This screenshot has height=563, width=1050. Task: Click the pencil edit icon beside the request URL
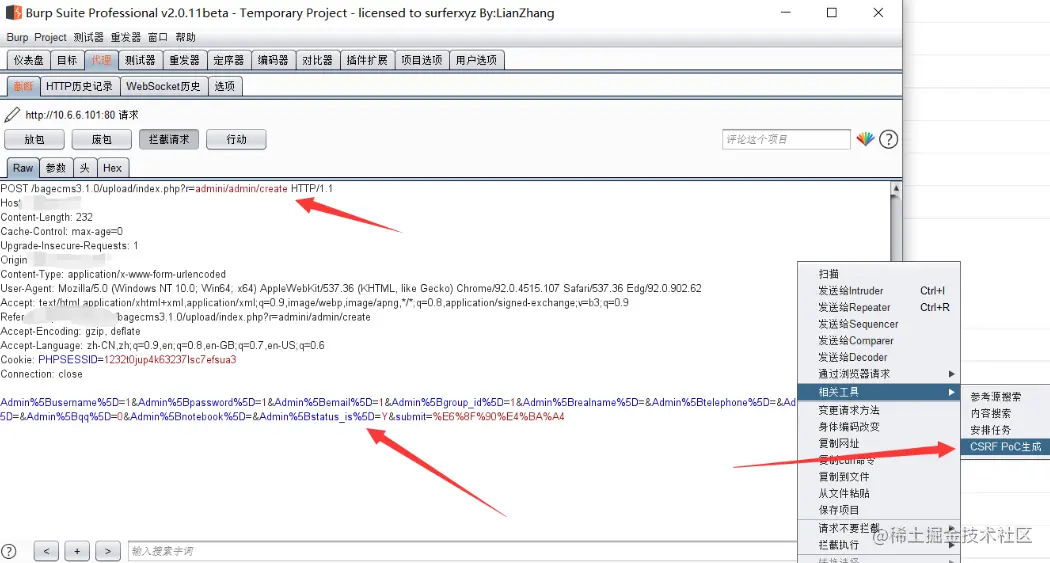pyautogui.click(x=12, y=114)
